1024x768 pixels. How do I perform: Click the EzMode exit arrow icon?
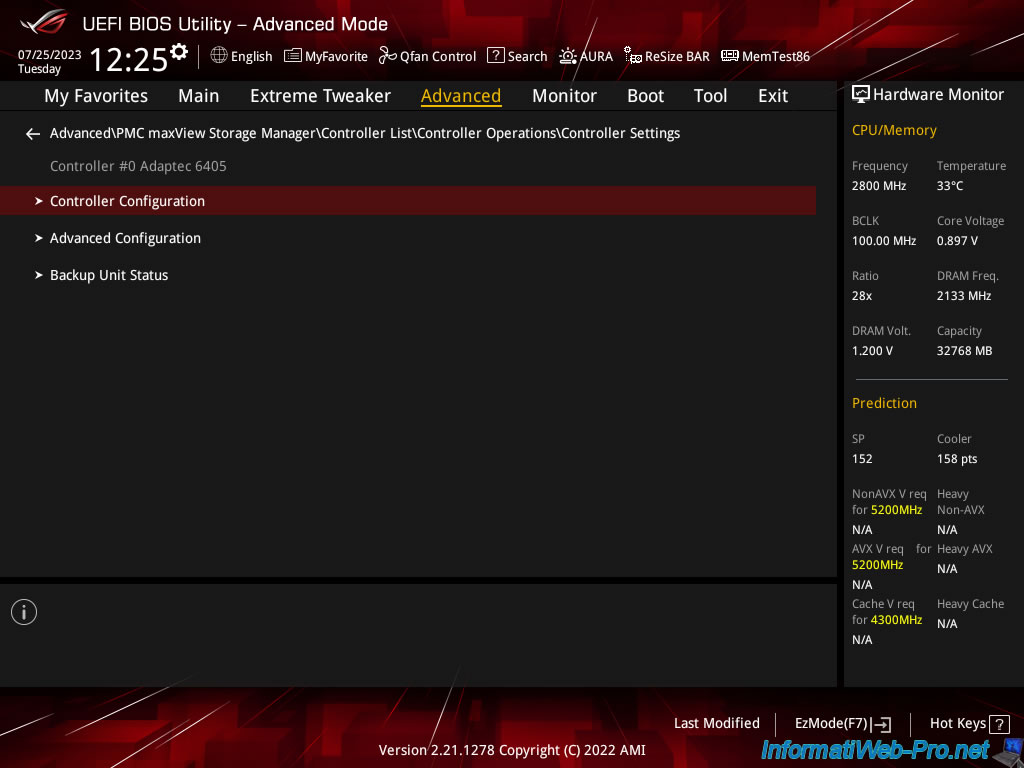click(882, 724)
